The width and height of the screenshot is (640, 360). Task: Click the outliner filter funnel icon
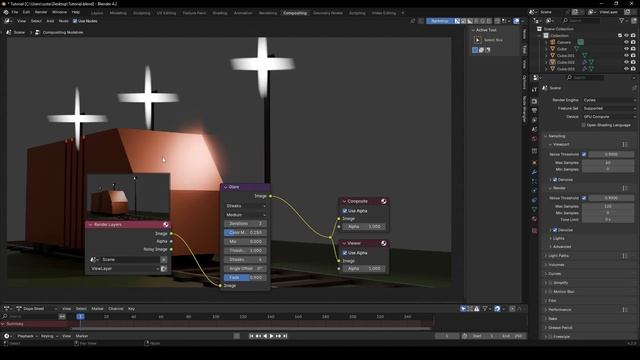click(x=622, y=20)
